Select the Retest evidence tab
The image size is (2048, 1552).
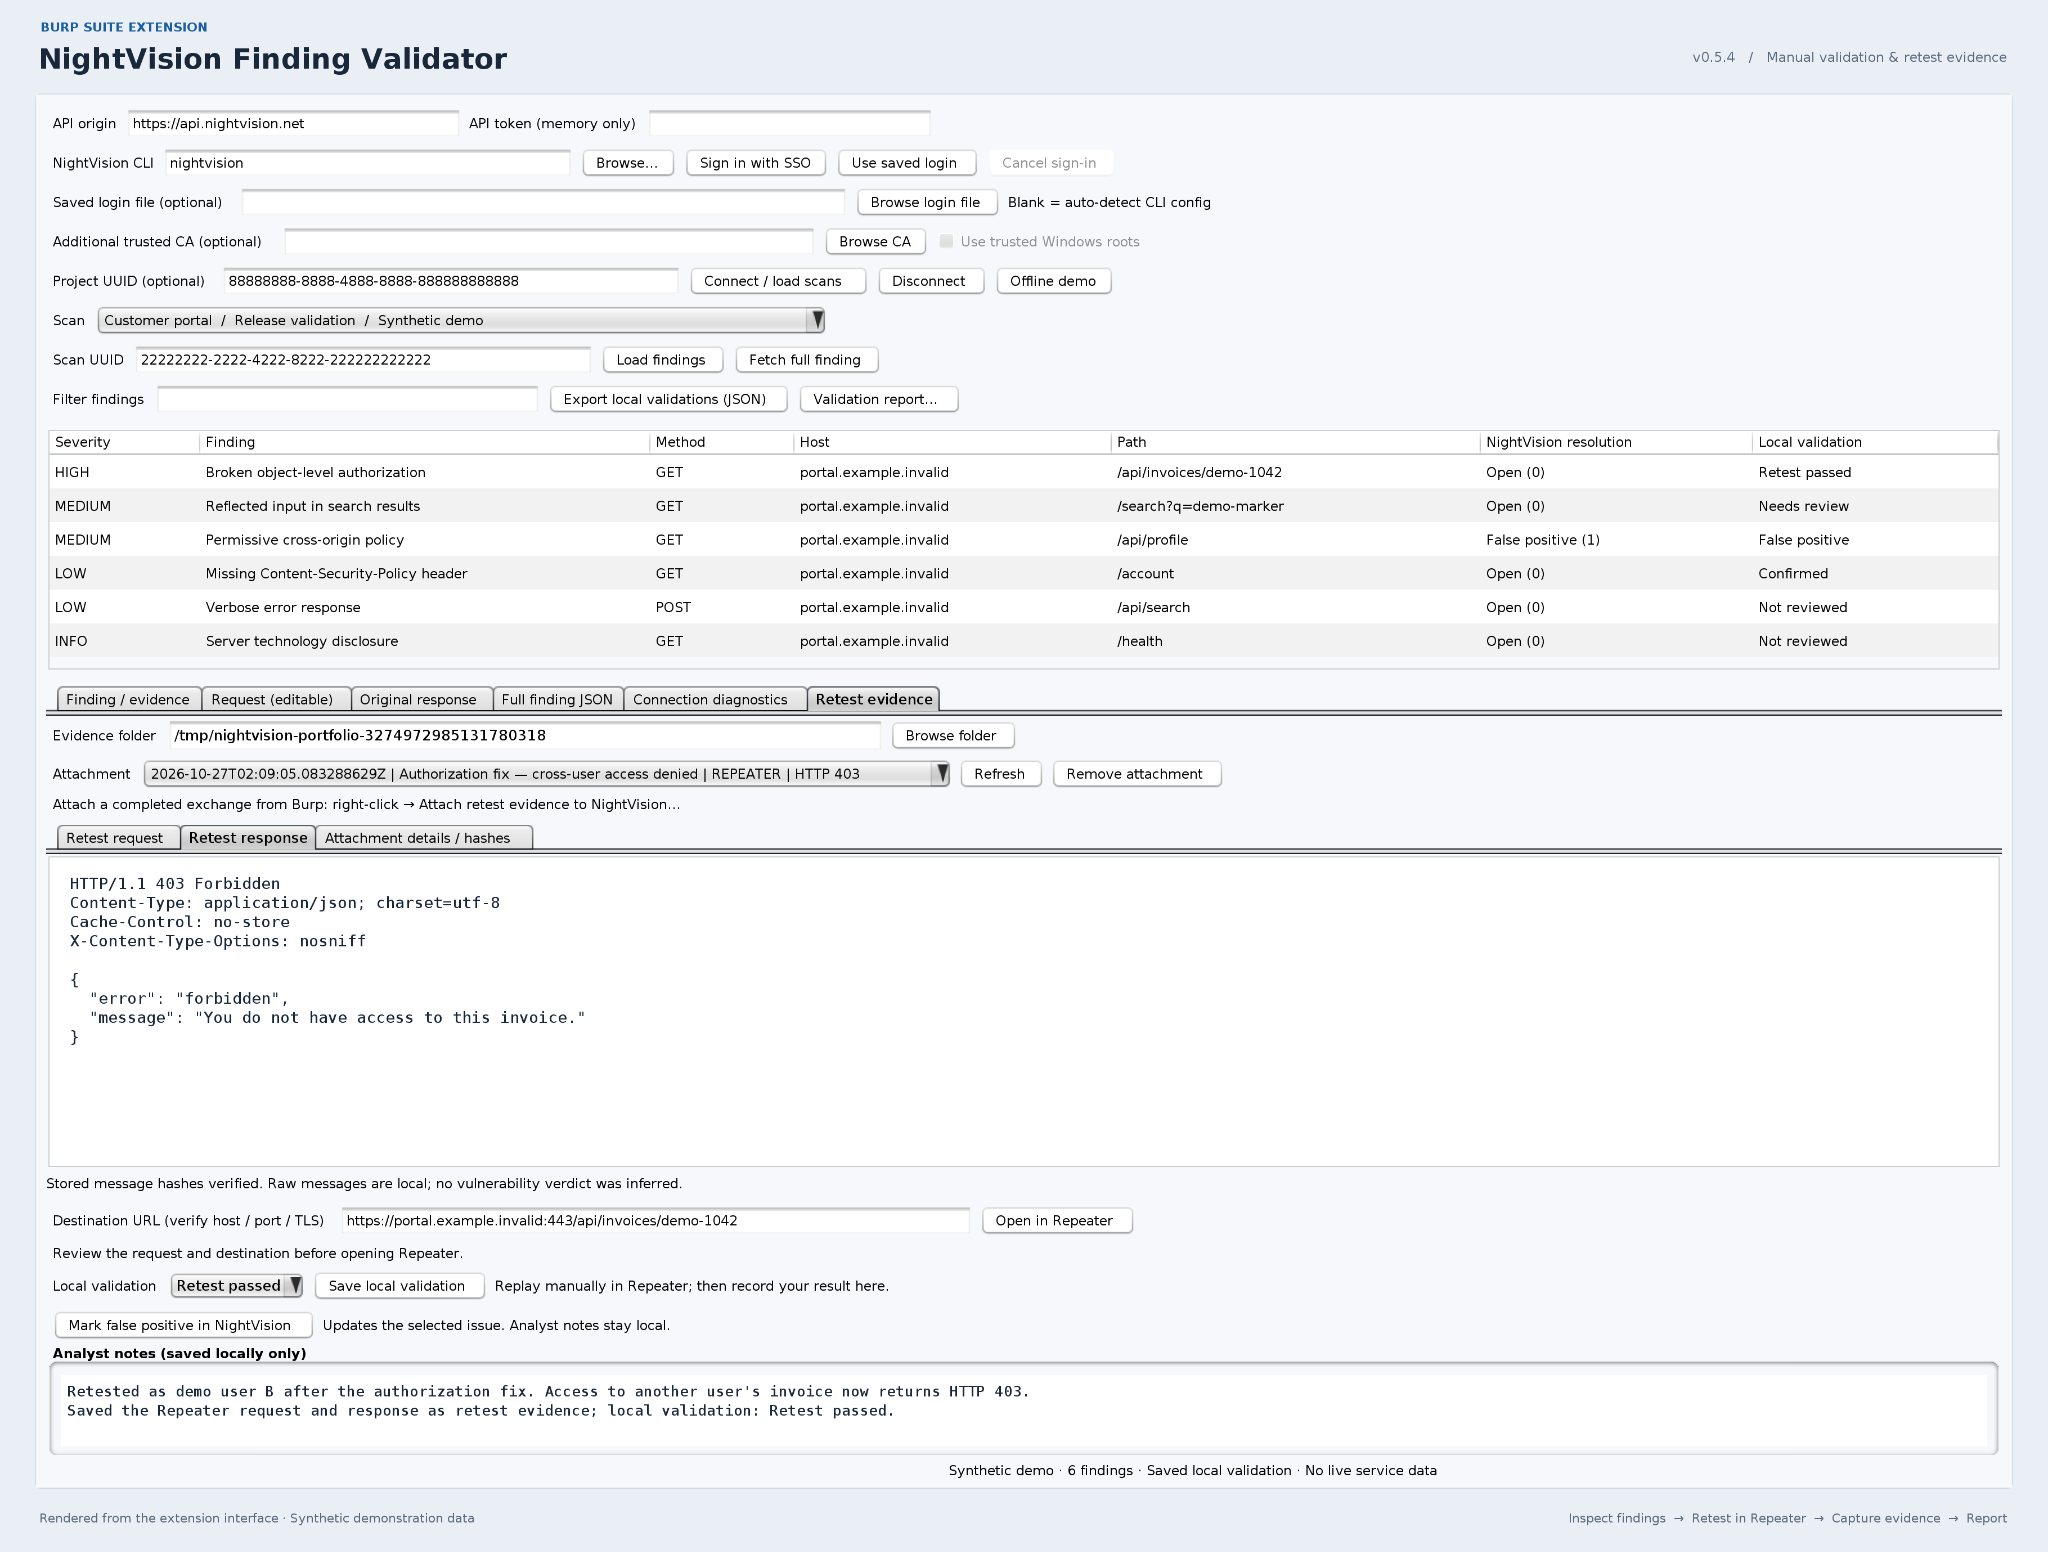(873, 699)
